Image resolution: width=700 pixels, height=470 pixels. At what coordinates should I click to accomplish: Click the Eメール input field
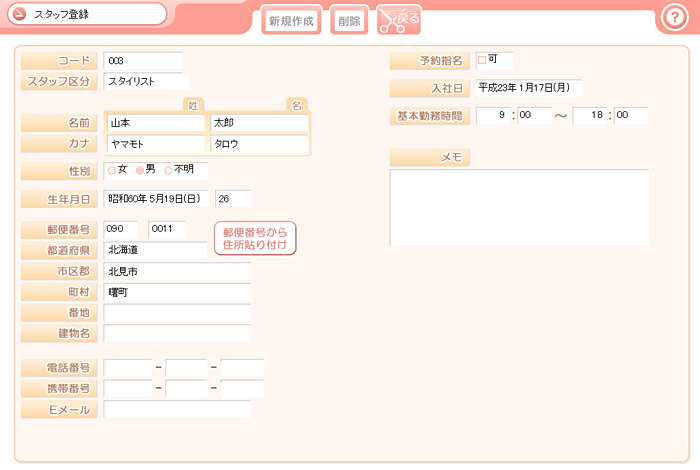pyautogui.click(x=177, y=409)
